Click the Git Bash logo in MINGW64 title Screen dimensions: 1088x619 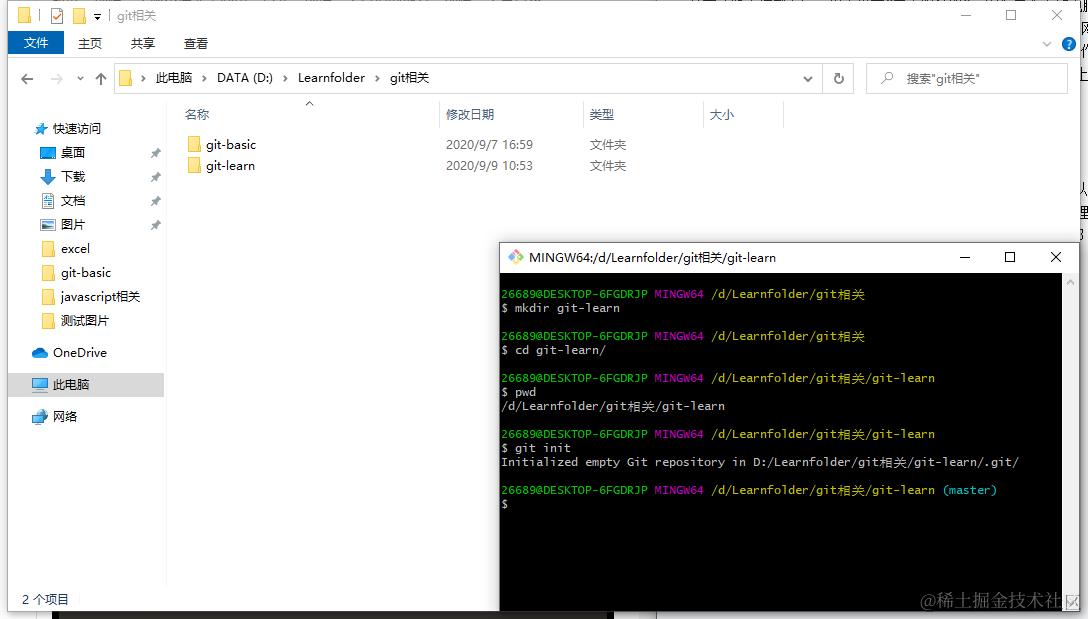tap(516, 257)
